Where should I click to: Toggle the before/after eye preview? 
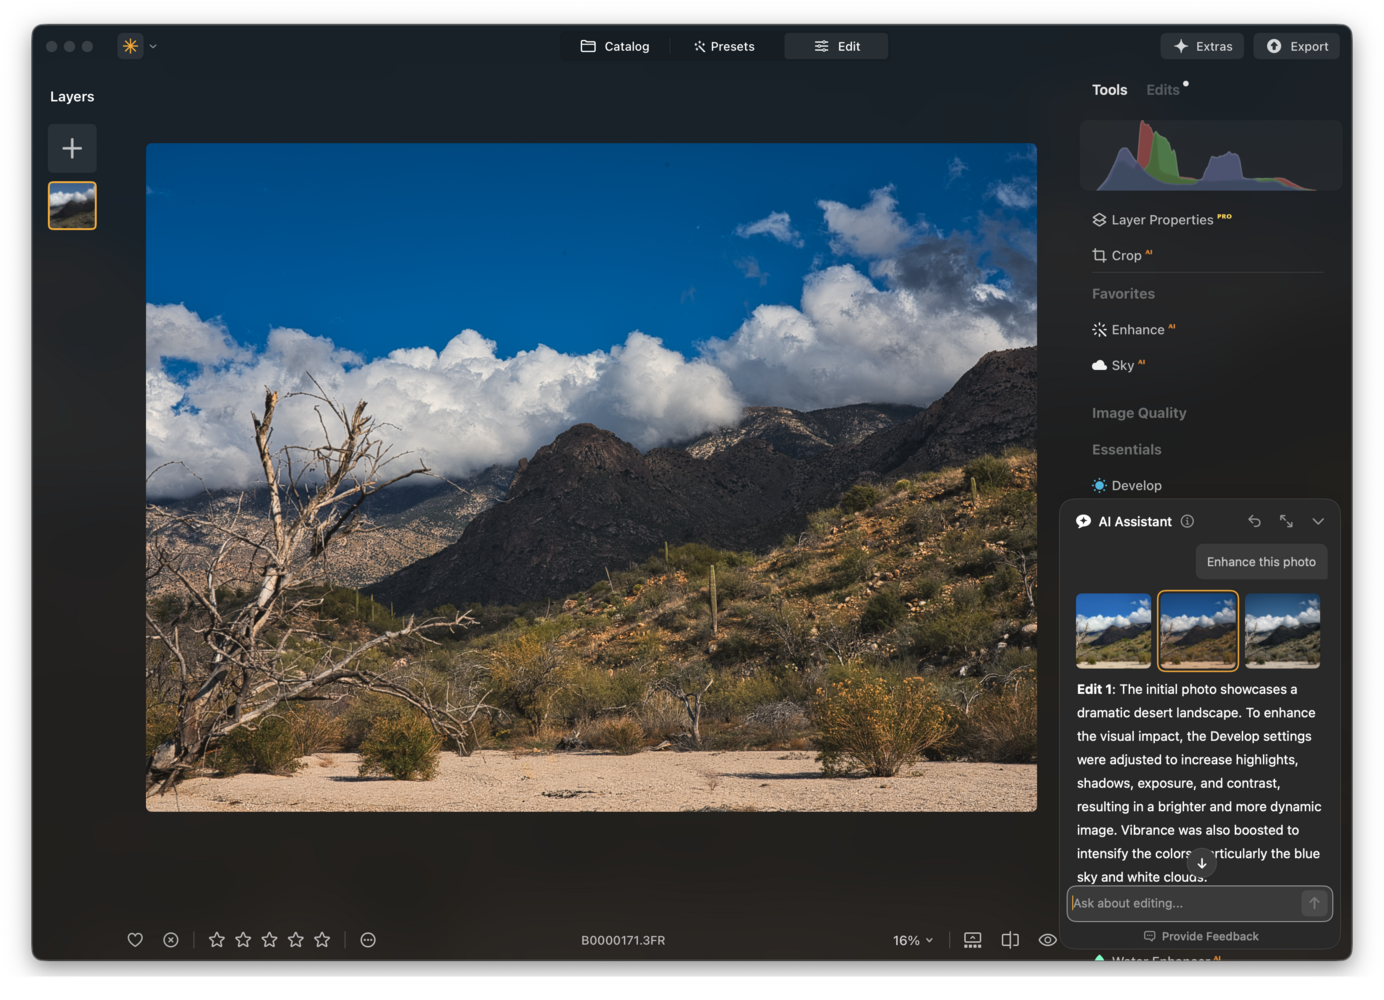[x=1047, y=940]
